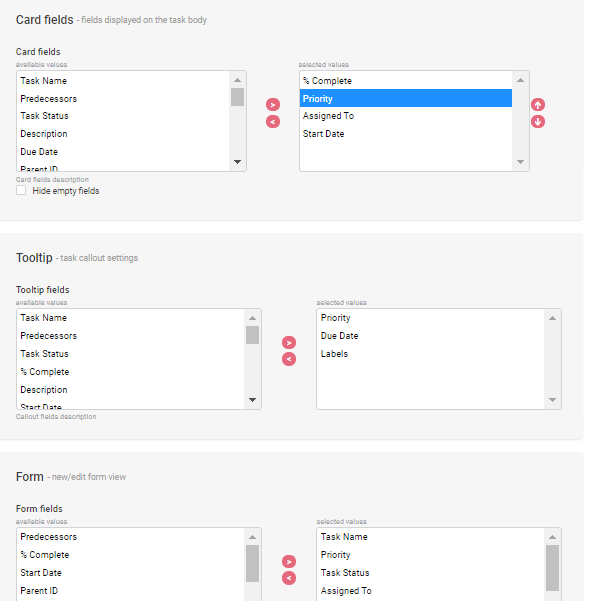This screenshot has width=589, height=601.
Task: Click the remove arrow between Card fields lists
Action: point(273,122)
